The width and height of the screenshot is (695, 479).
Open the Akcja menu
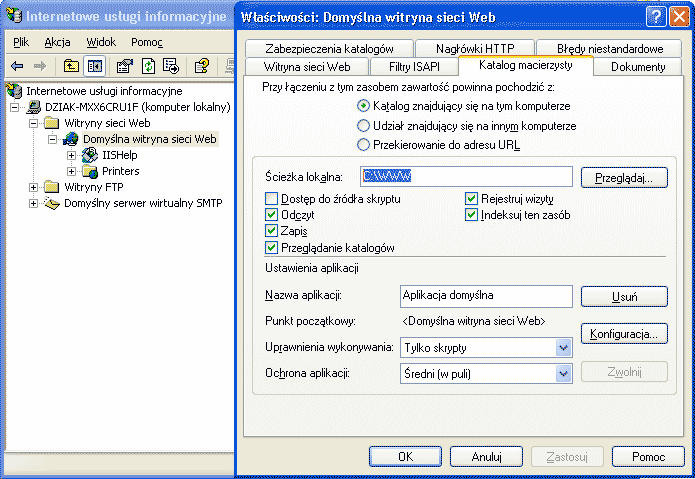tap(57, 42)
